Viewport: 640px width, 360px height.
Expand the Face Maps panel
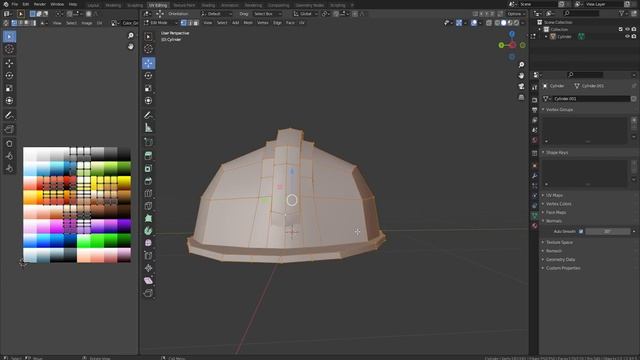(556, 213)
